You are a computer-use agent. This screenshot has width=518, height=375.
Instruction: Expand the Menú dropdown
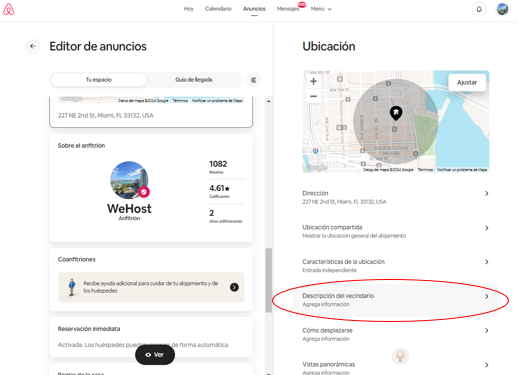pos(321,9)
